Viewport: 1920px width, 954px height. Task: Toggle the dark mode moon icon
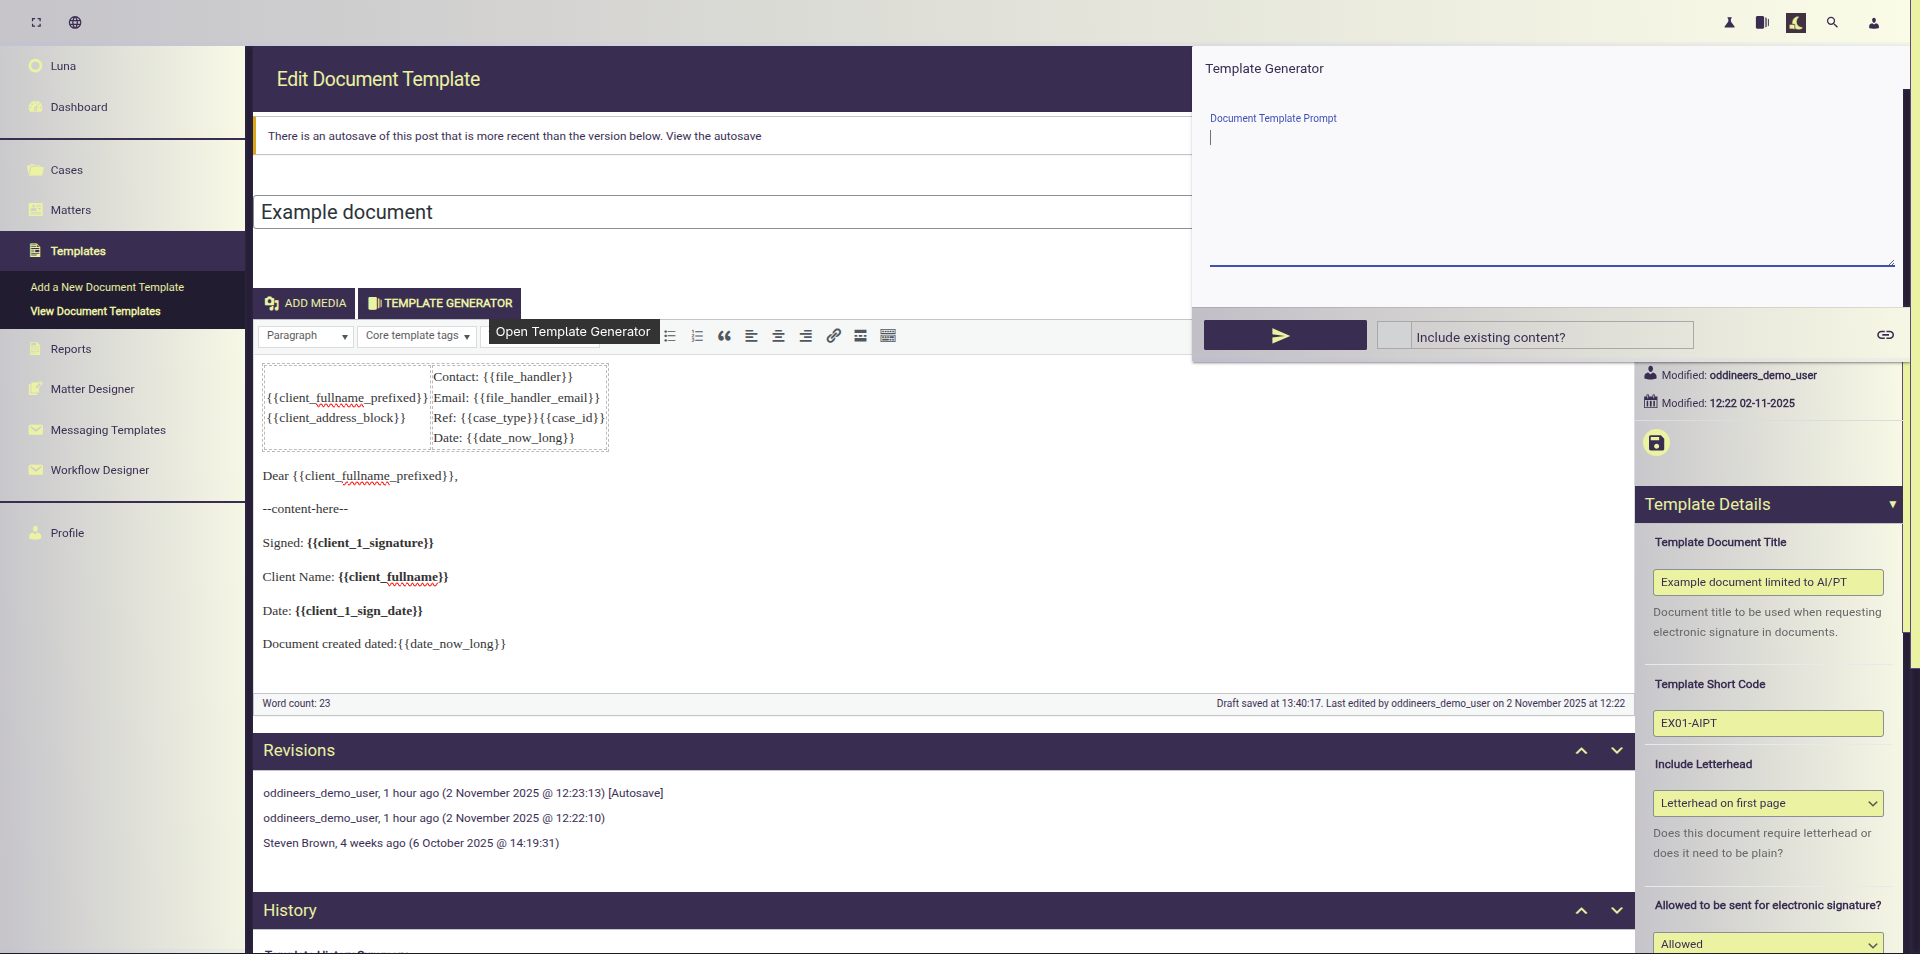tap(1796, 22)
